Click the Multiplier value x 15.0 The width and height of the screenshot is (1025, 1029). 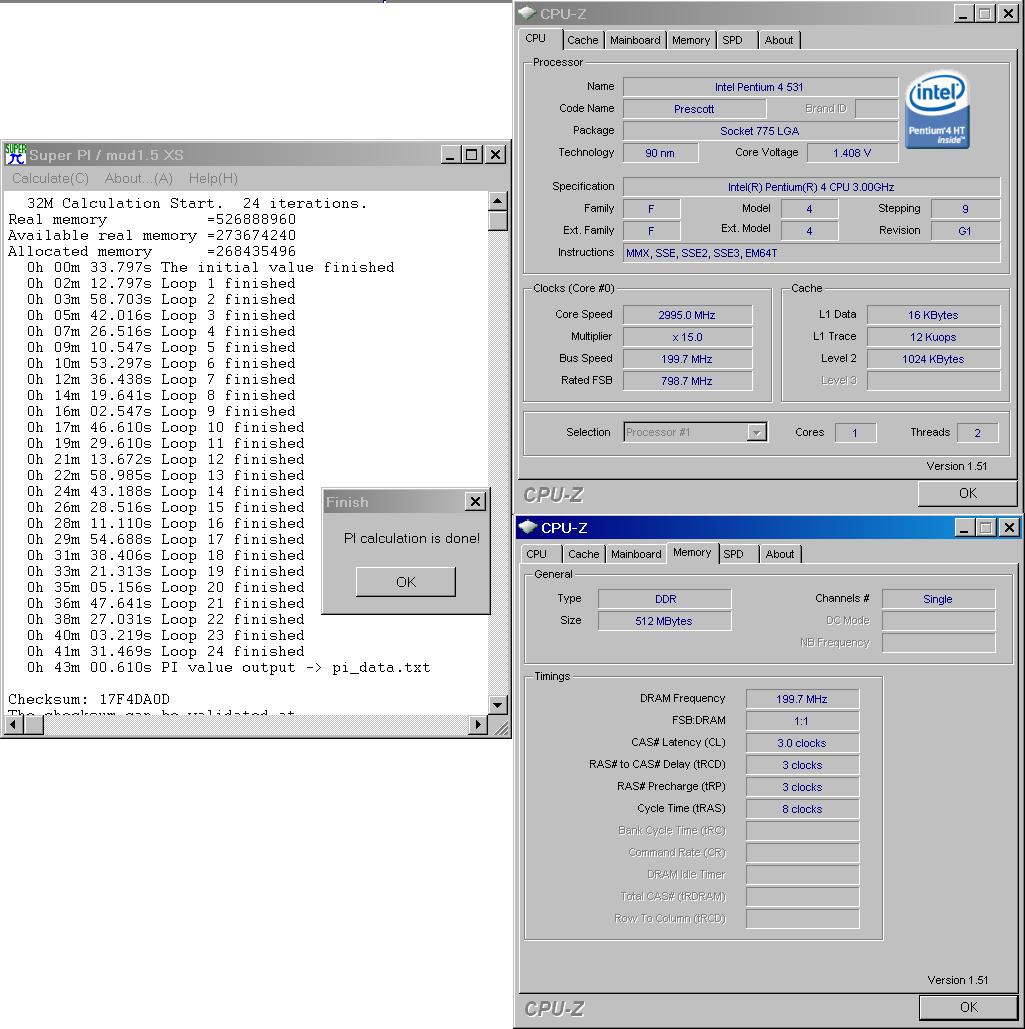click(687, 337)
